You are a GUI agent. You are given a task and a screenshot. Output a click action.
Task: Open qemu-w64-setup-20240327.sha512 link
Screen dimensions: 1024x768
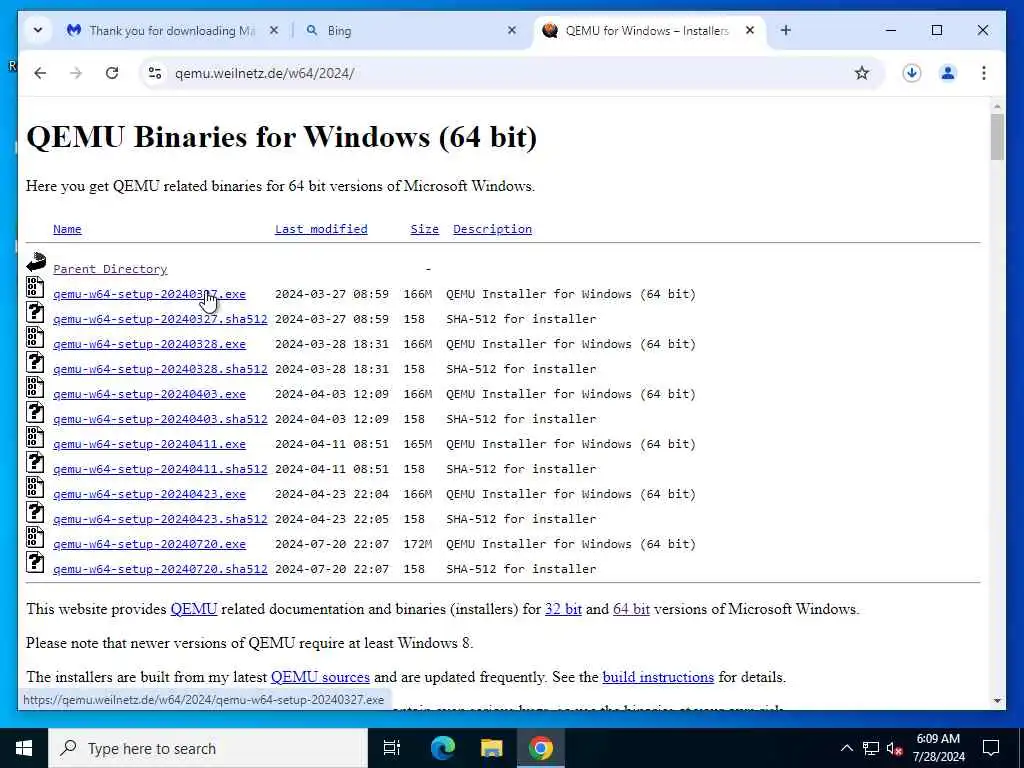click(x=160, y=319)
